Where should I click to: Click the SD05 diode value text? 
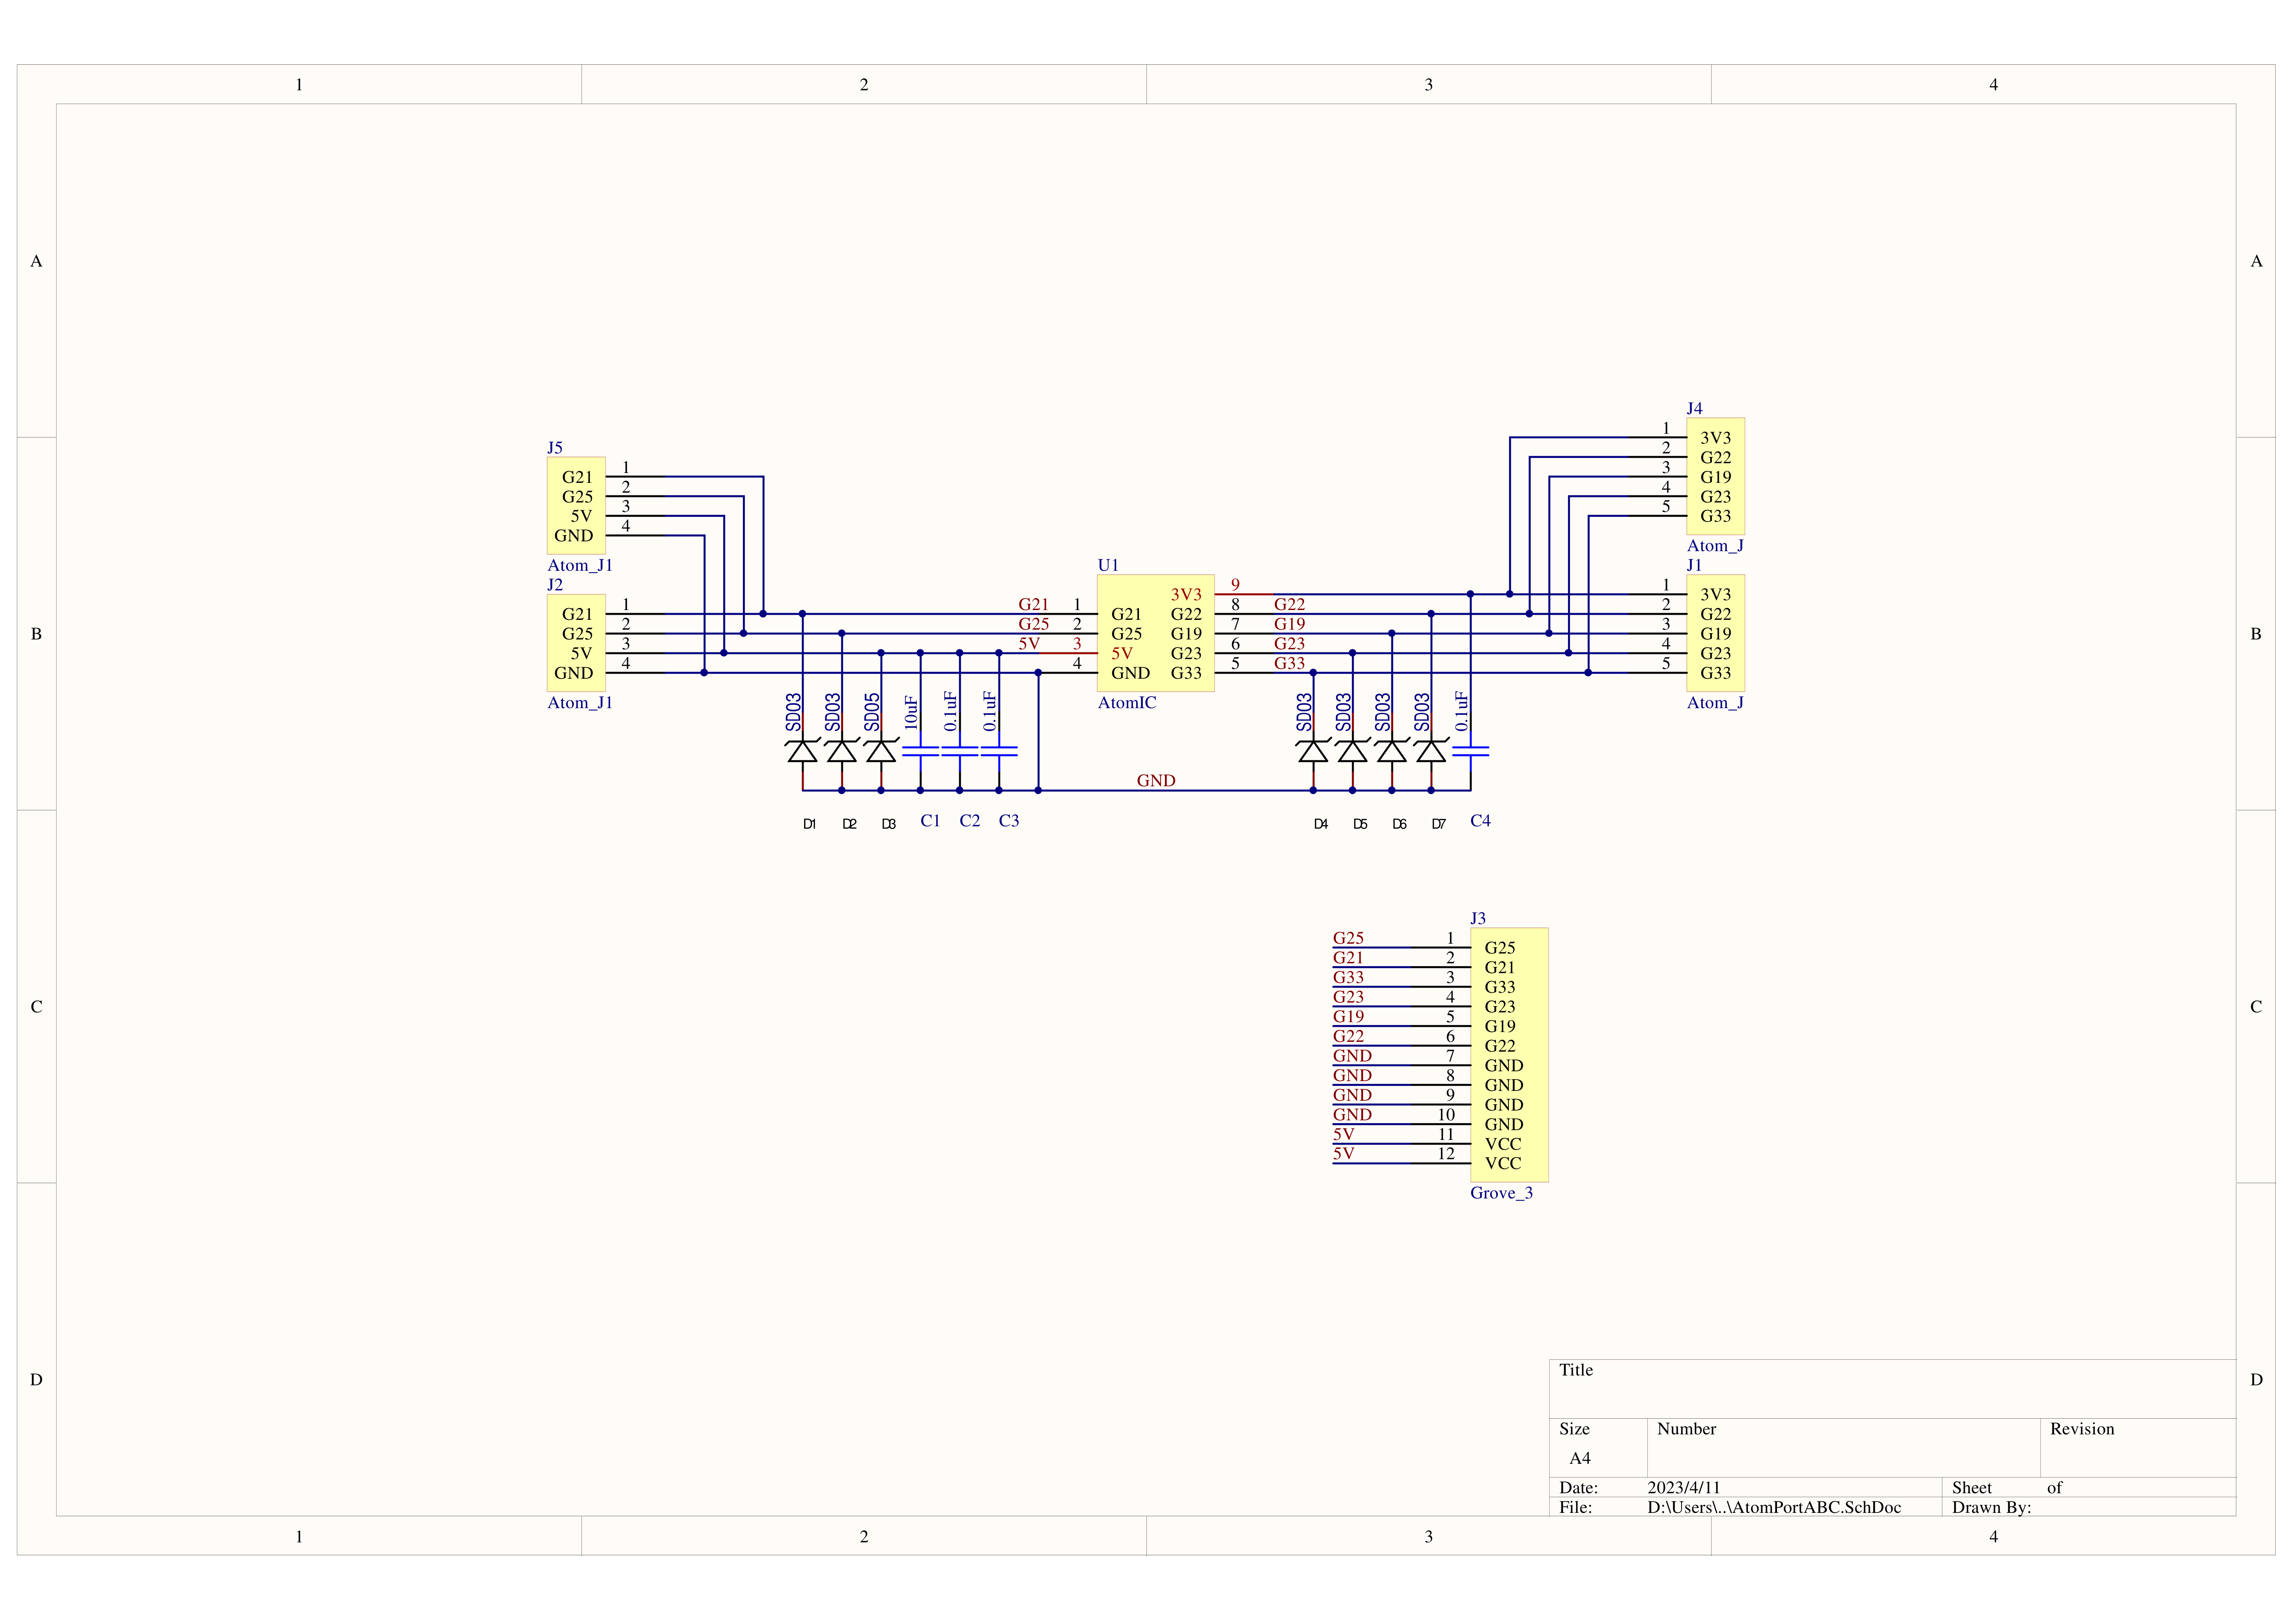point(872,712)
